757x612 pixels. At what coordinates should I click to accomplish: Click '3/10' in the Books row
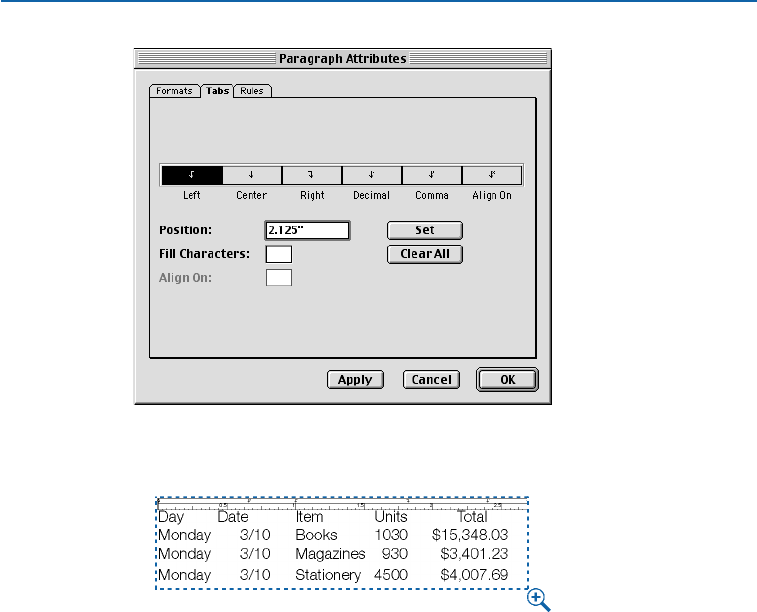coord(255,535)
